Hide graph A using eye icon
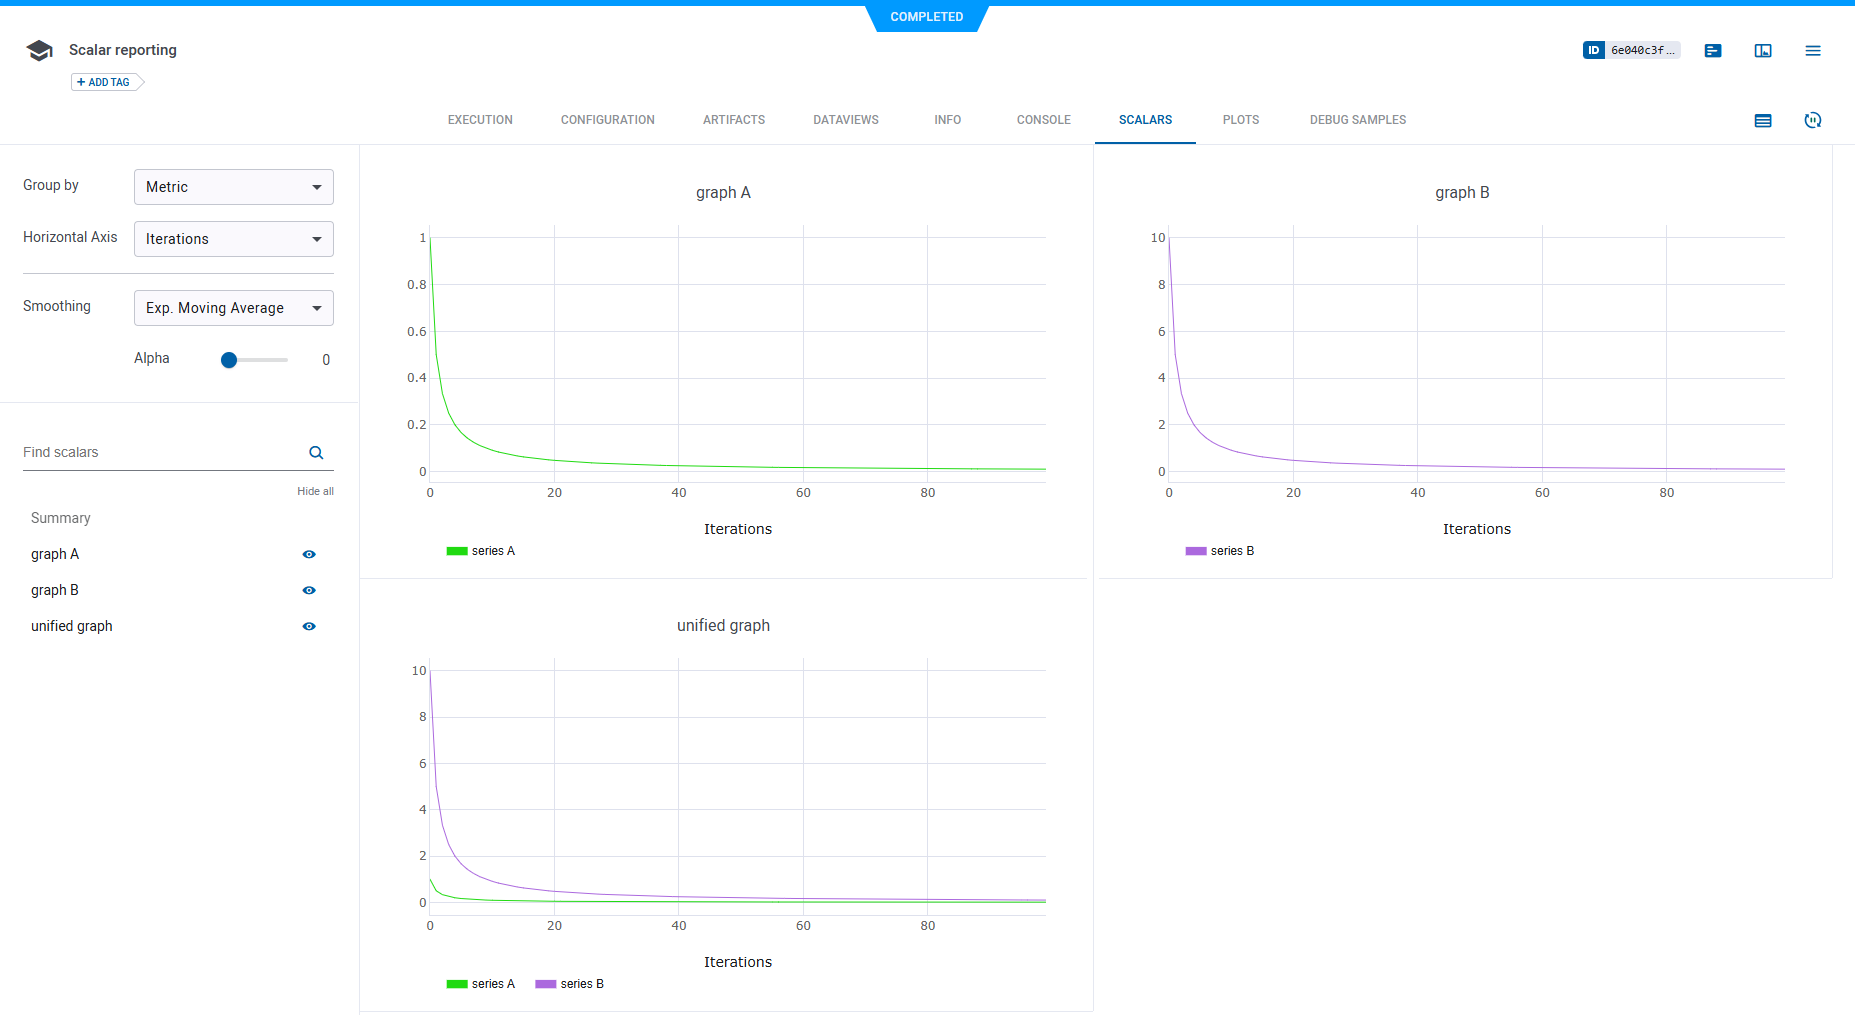1855x1016 pixels. coord(309,554)
